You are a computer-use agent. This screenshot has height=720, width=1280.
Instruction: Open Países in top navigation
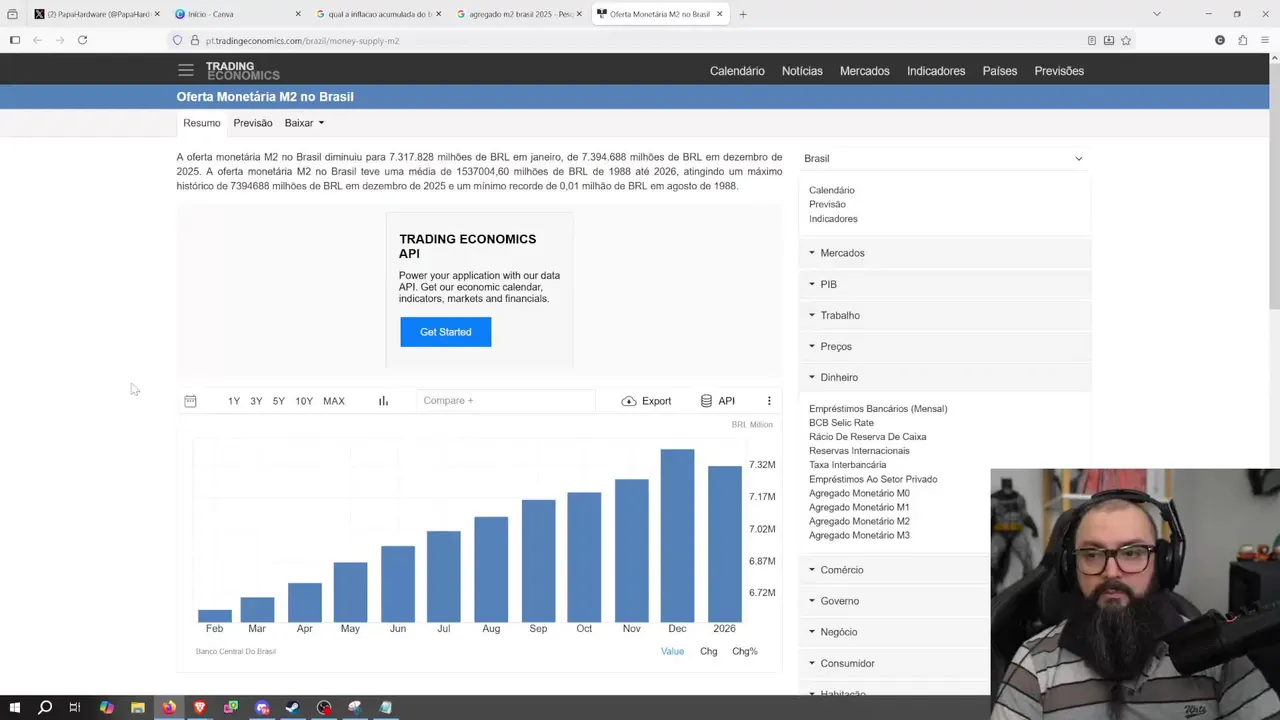999,71
